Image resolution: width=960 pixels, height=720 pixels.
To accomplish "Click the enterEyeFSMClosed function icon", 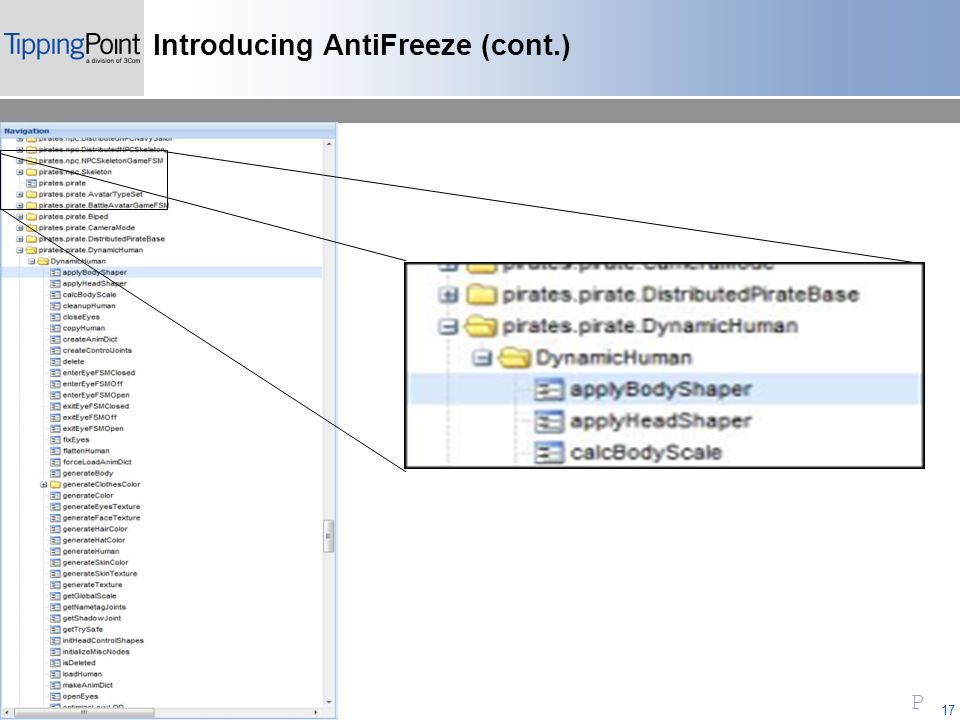I will pos(55,373).
